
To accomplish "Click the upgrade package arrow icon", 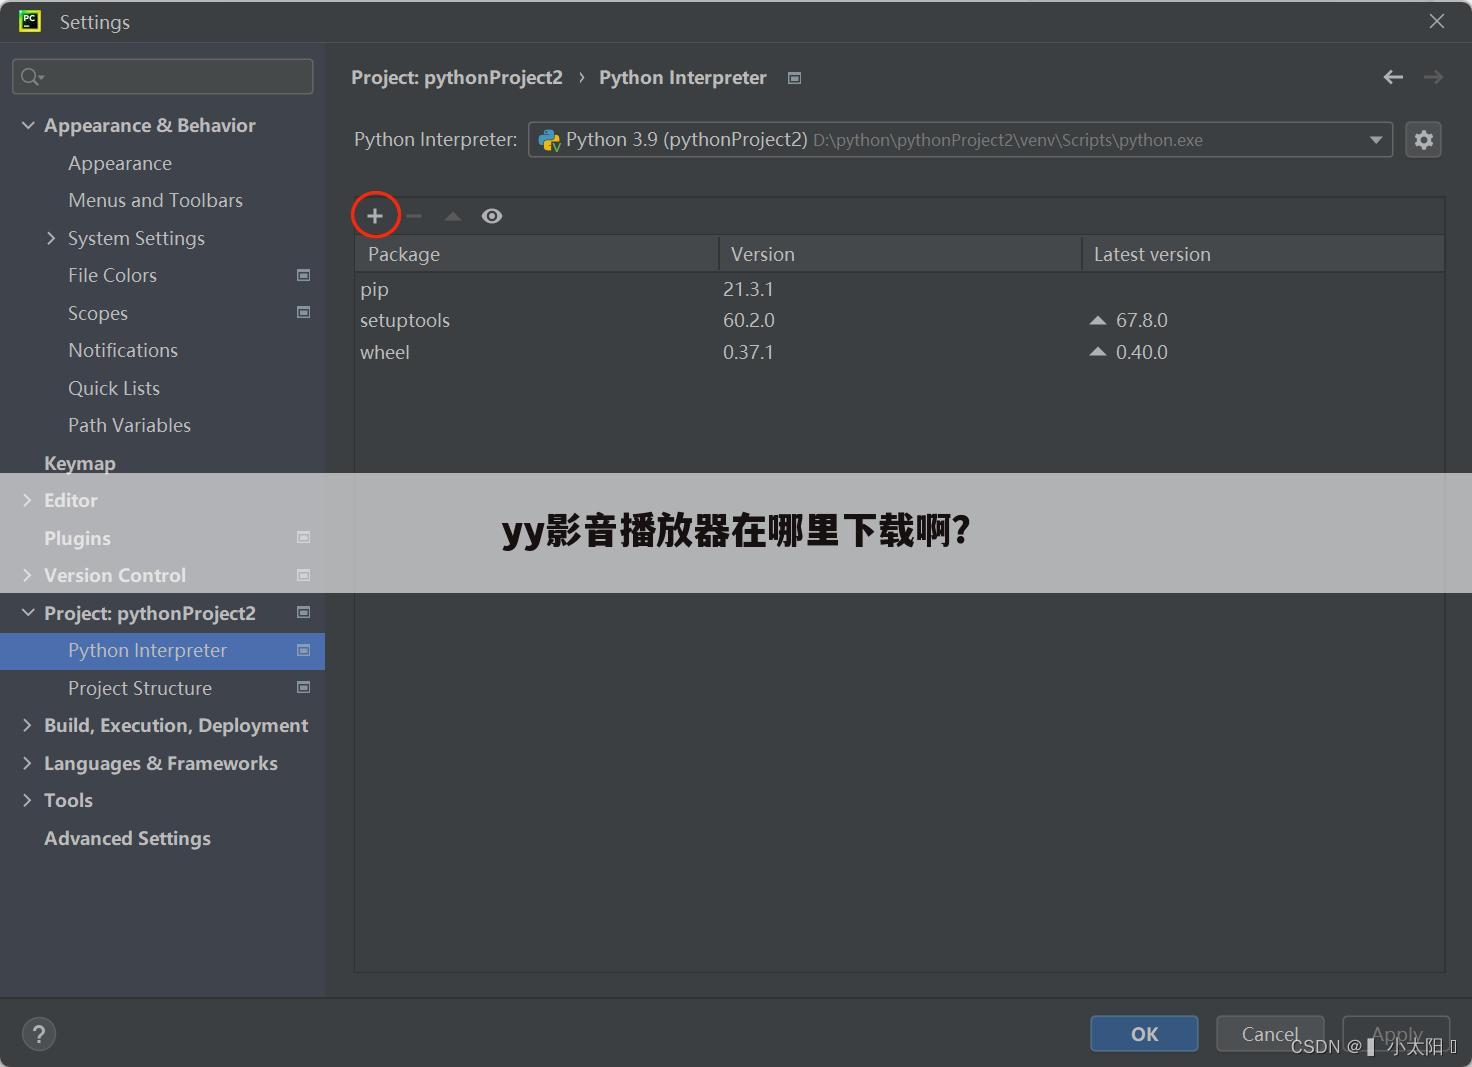I will 453,216.
